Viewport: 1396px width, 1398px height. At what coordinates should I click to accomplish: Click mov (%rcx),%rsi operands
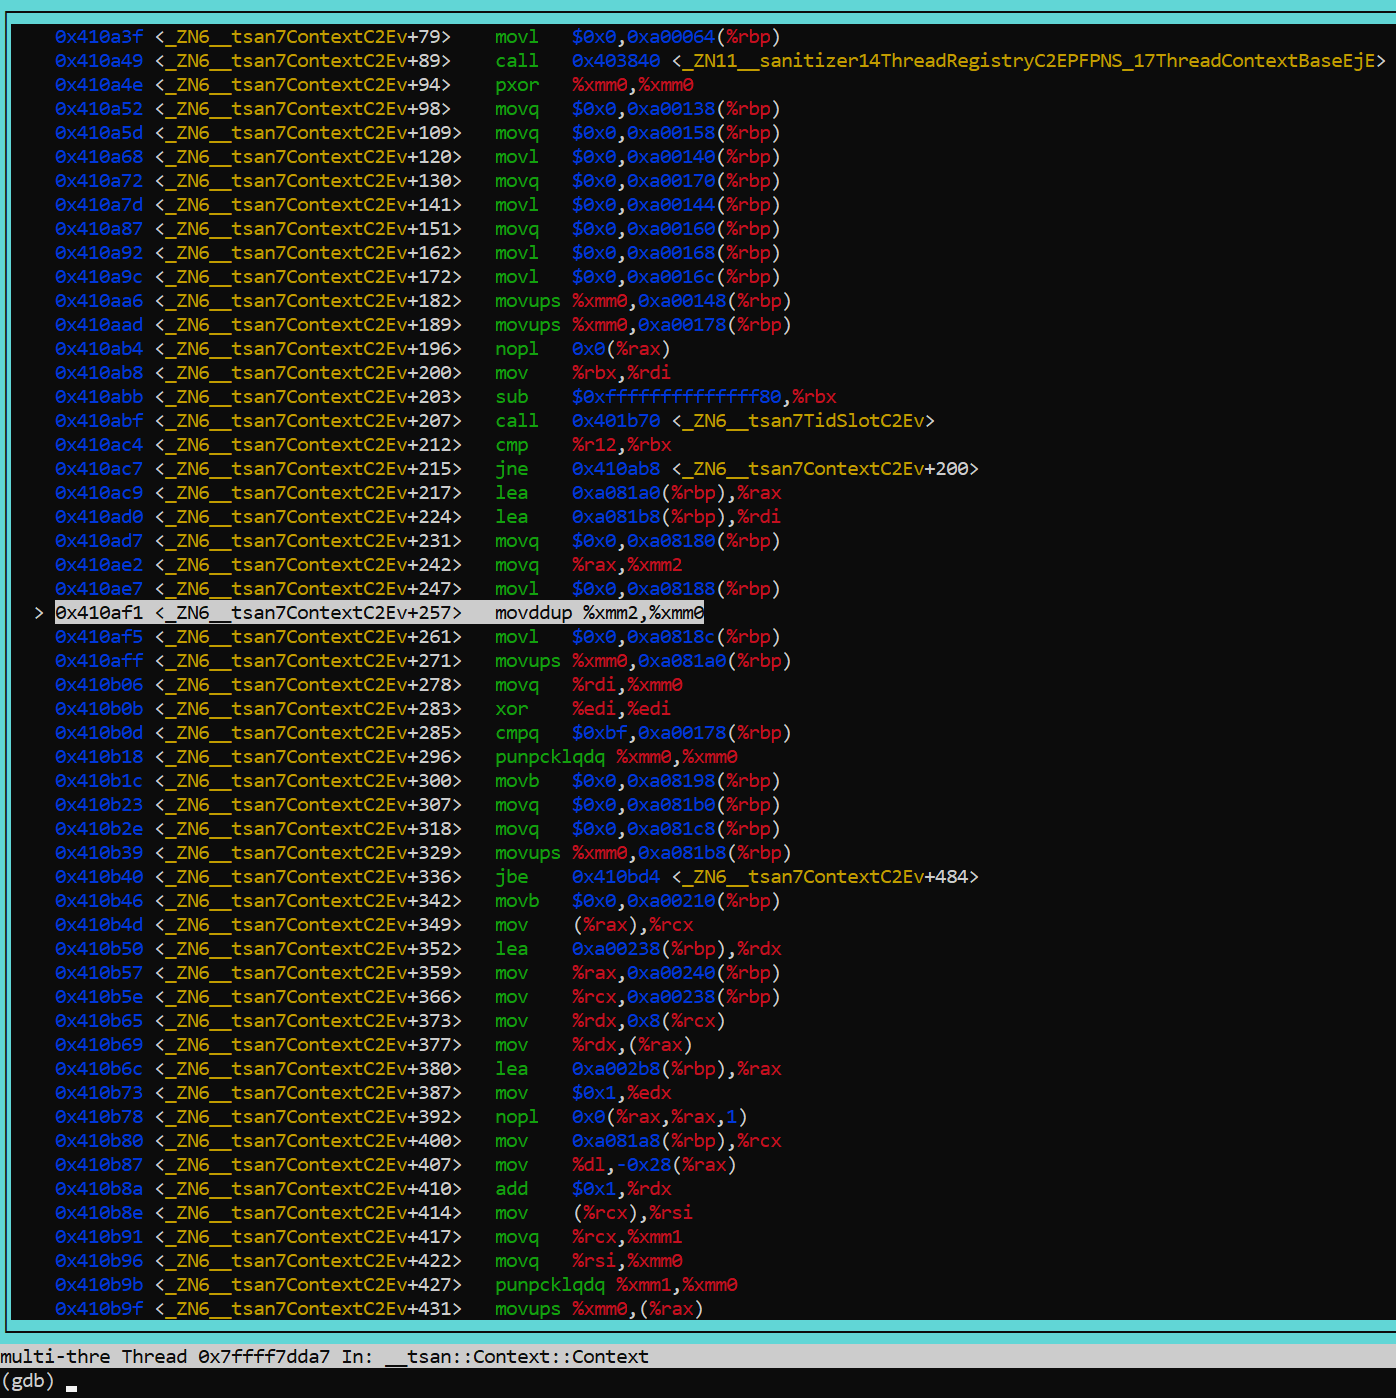632,1213
